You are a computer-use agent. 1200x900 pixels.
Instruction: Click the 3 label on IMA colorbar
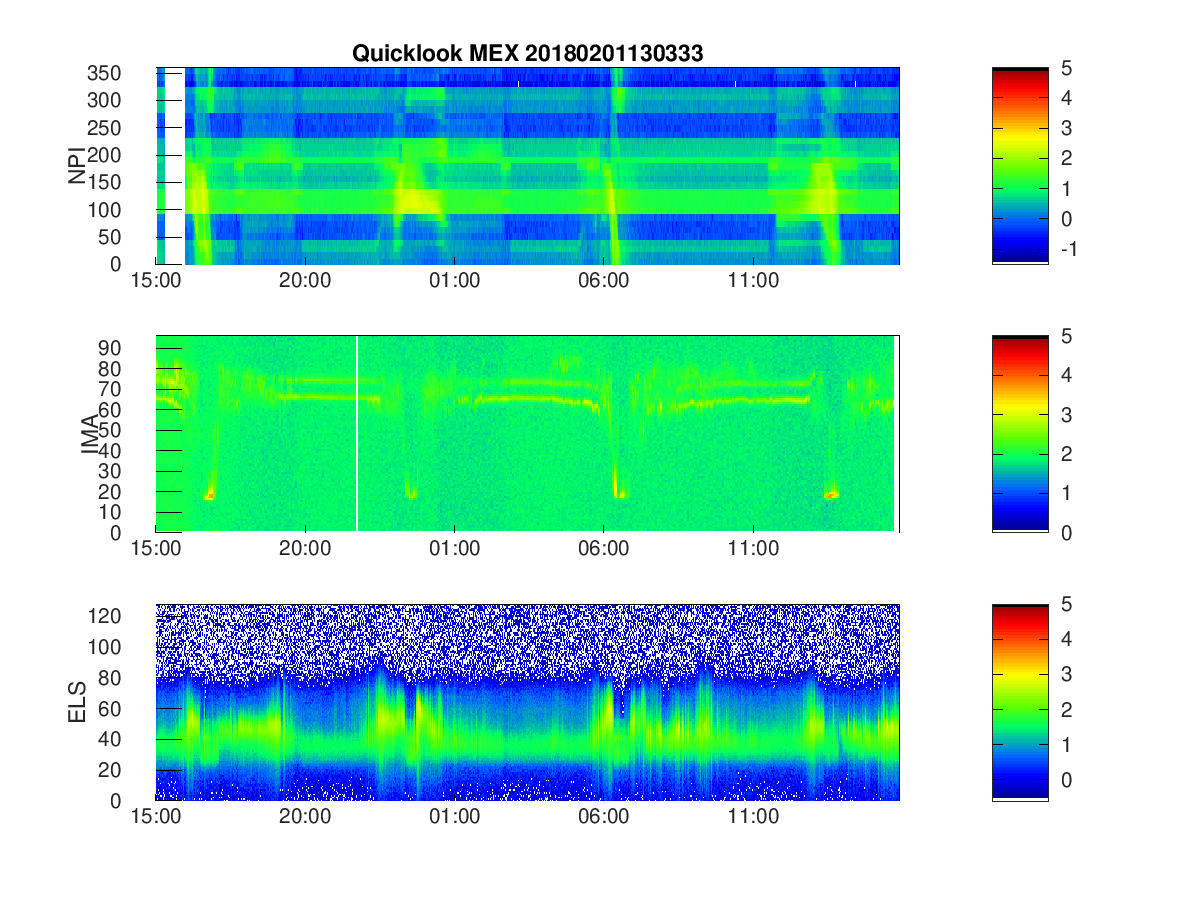(x=1068, y=415)
